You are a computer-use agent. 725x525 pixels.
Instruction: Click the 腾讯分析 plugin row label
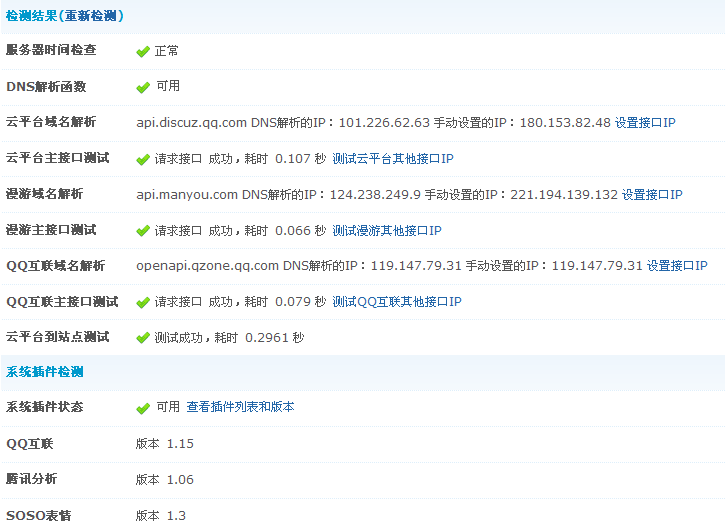pos(31,479)
